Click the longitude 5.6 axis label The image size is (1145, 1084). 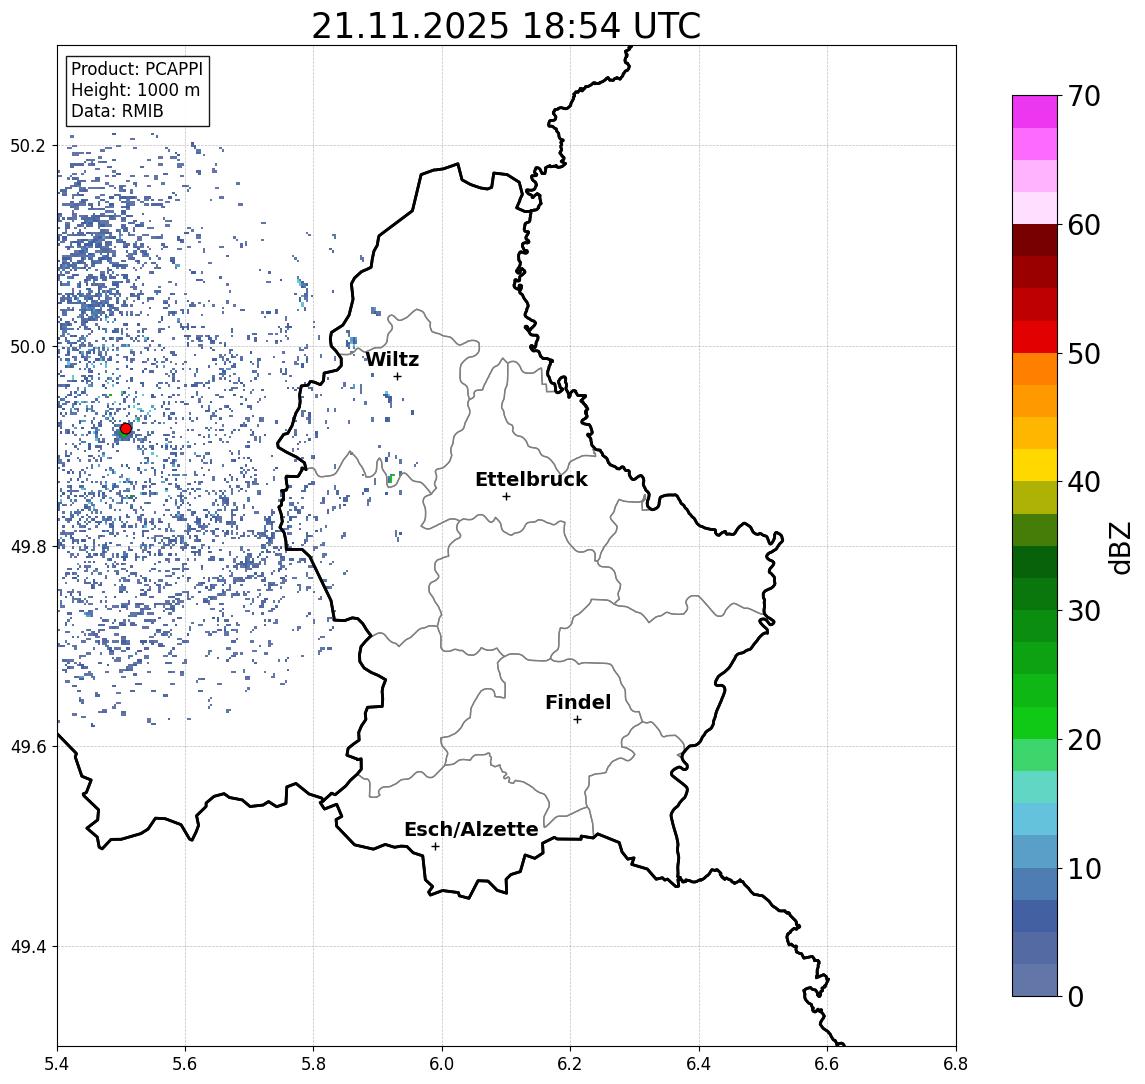tap(185, 1064)
